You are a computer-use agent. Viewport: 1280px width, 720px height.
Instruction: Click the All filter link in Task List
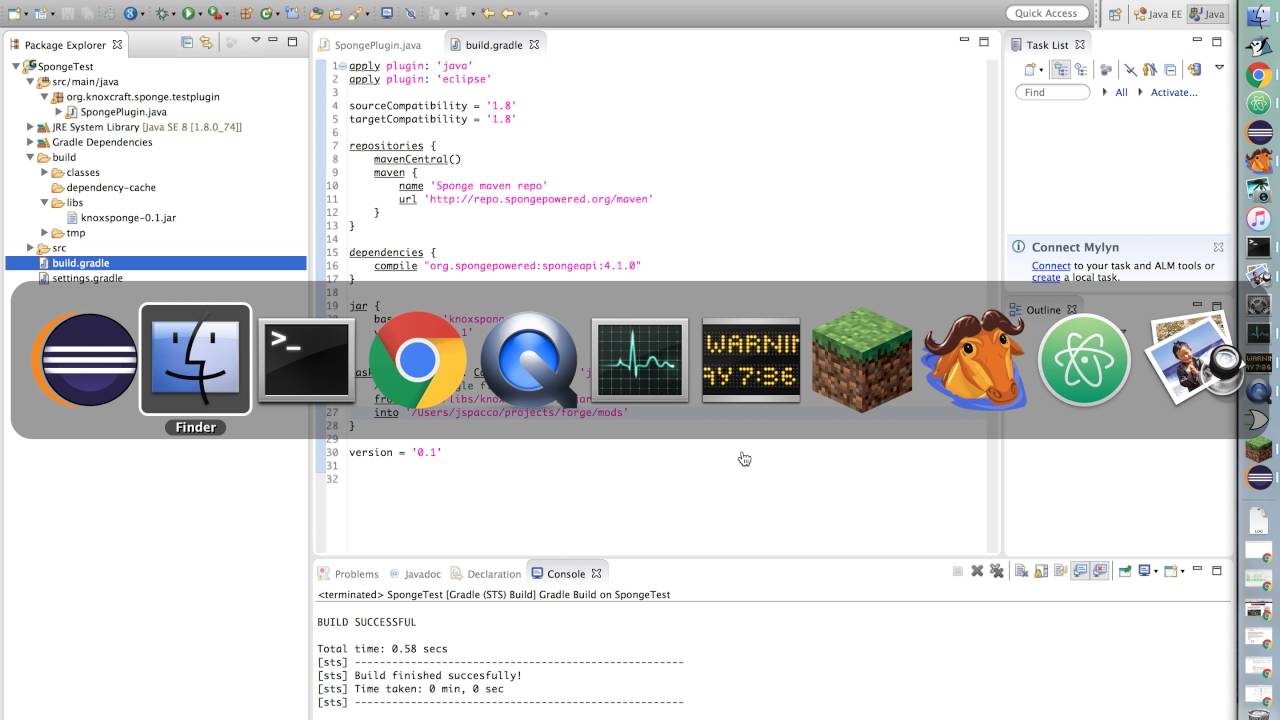pyautogui.click(x=1121, y=92)
